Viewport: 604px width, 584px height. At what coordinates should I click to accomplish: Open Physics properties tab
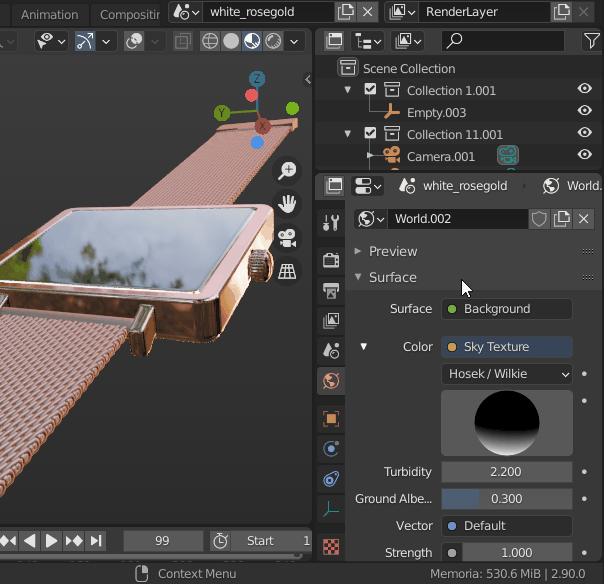coord(331,449)
